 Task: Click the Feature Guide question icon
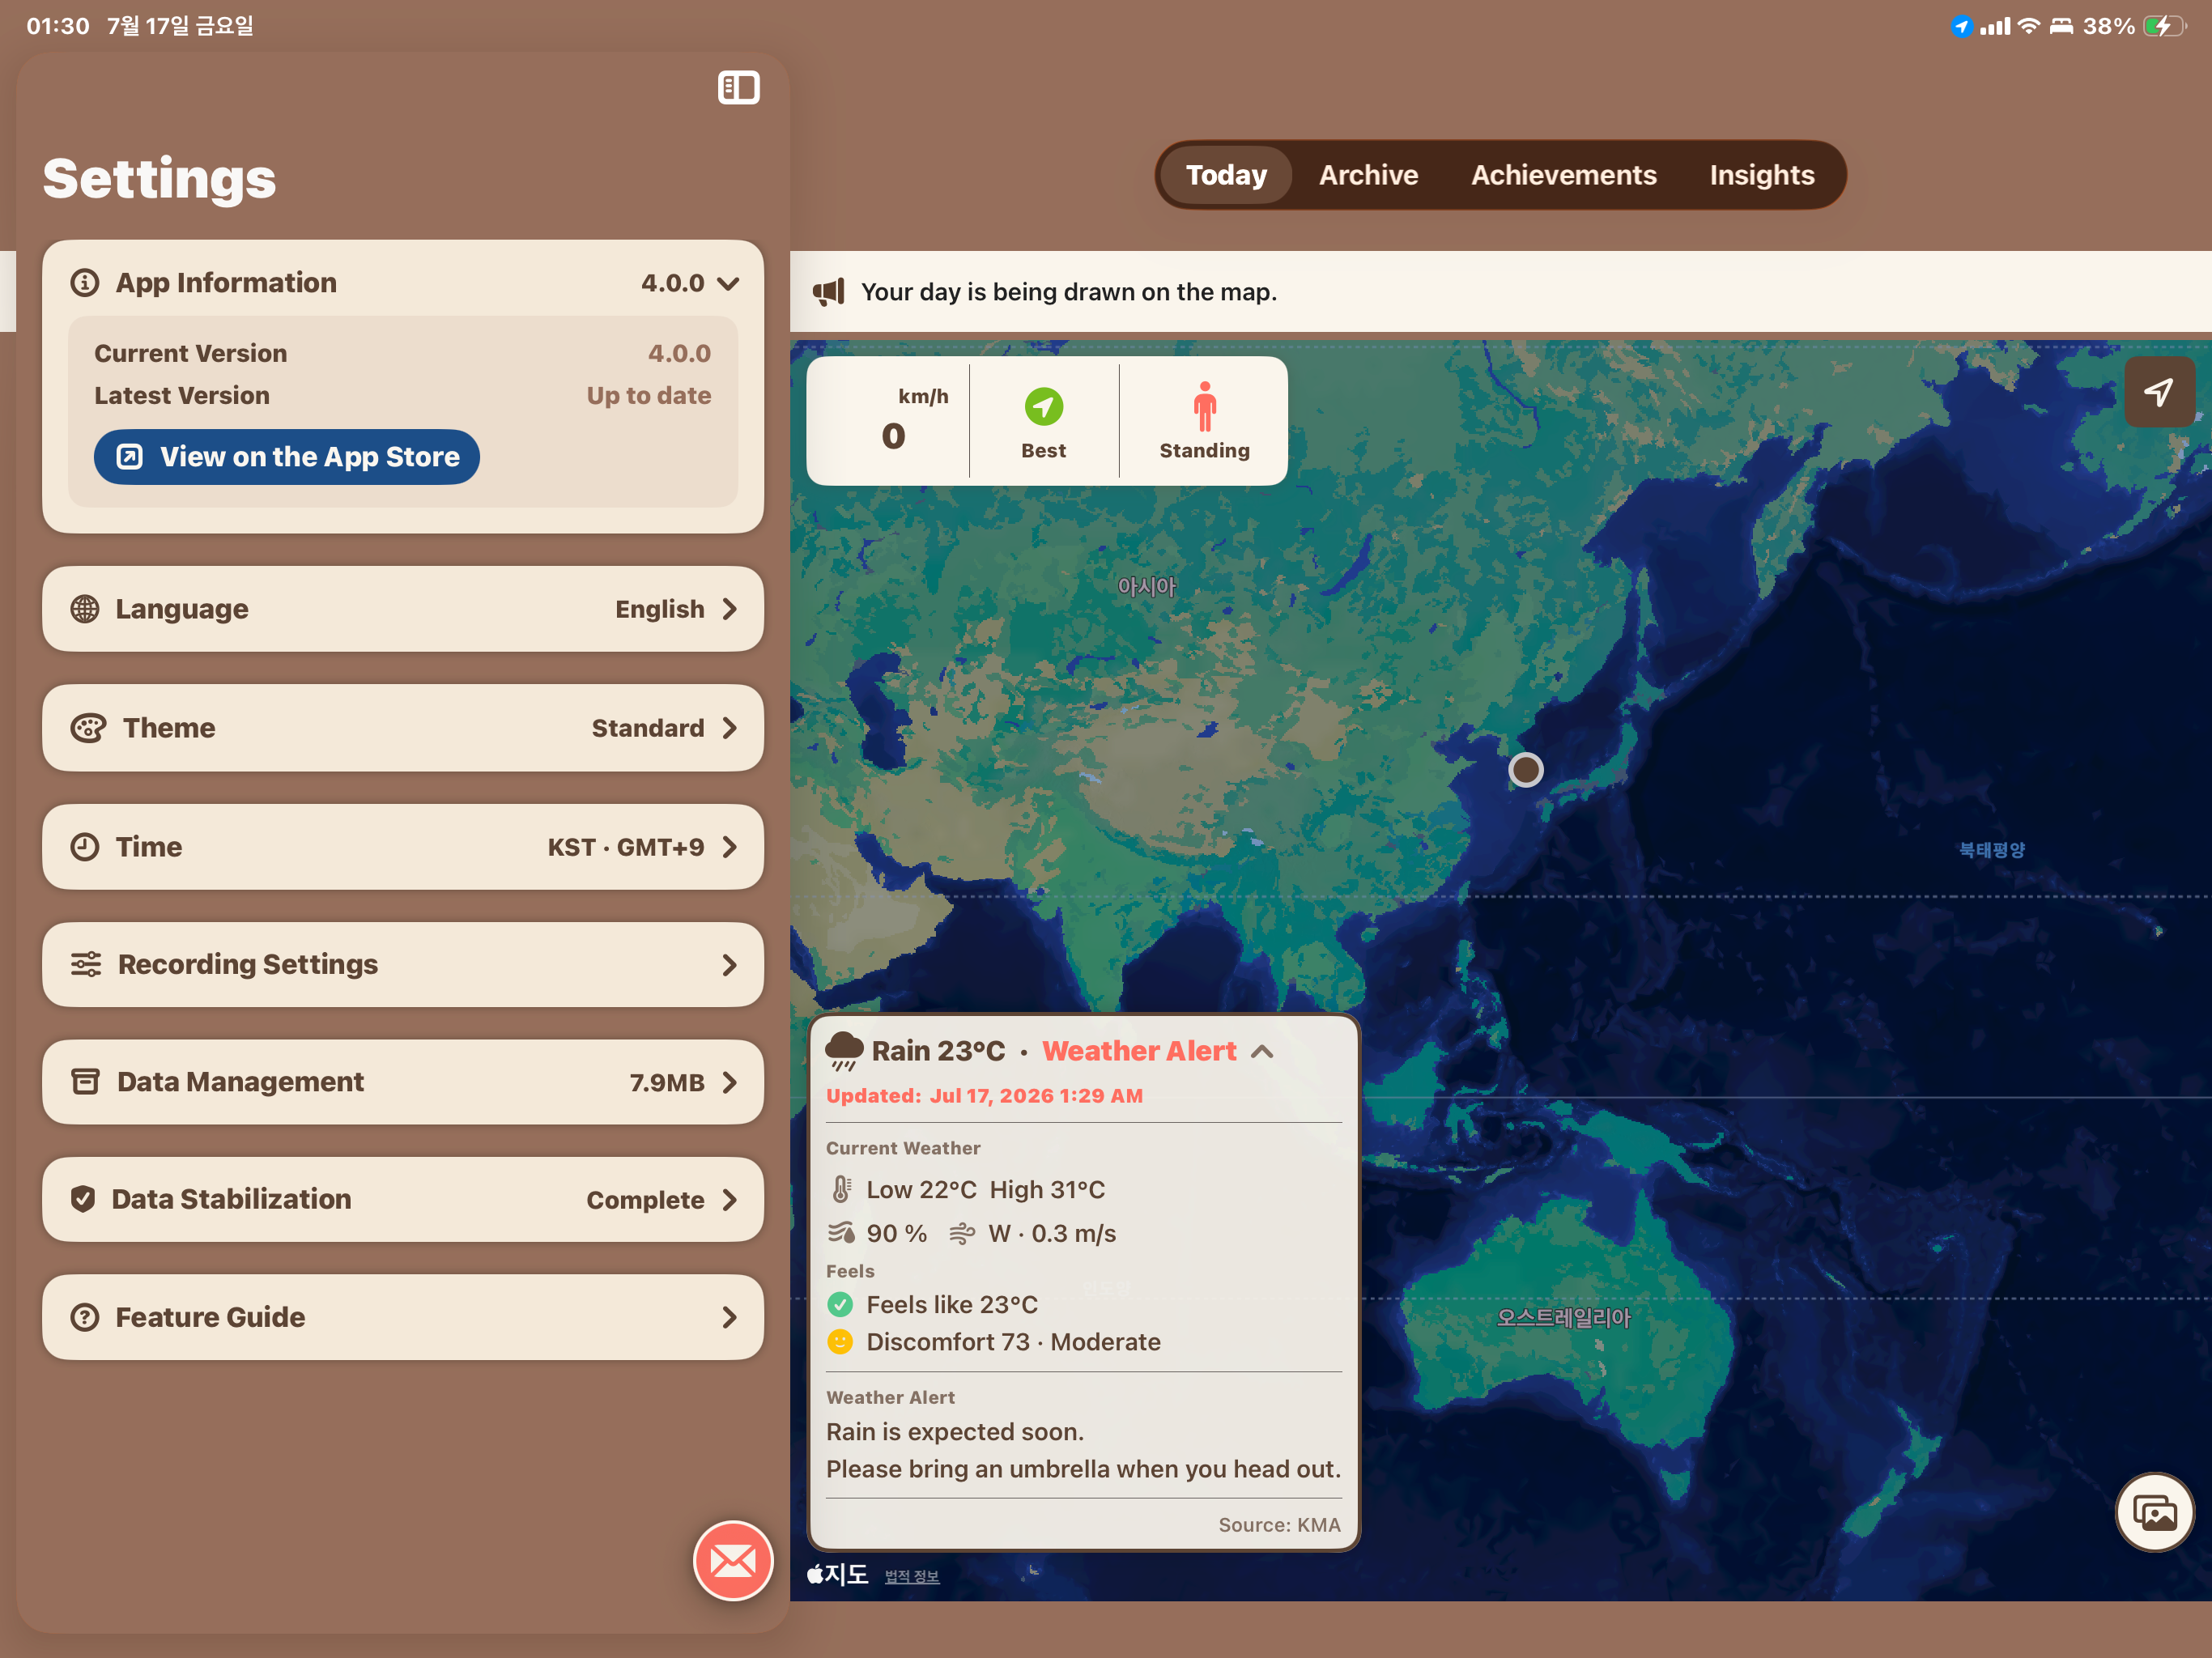click(x=85, y=1317)
